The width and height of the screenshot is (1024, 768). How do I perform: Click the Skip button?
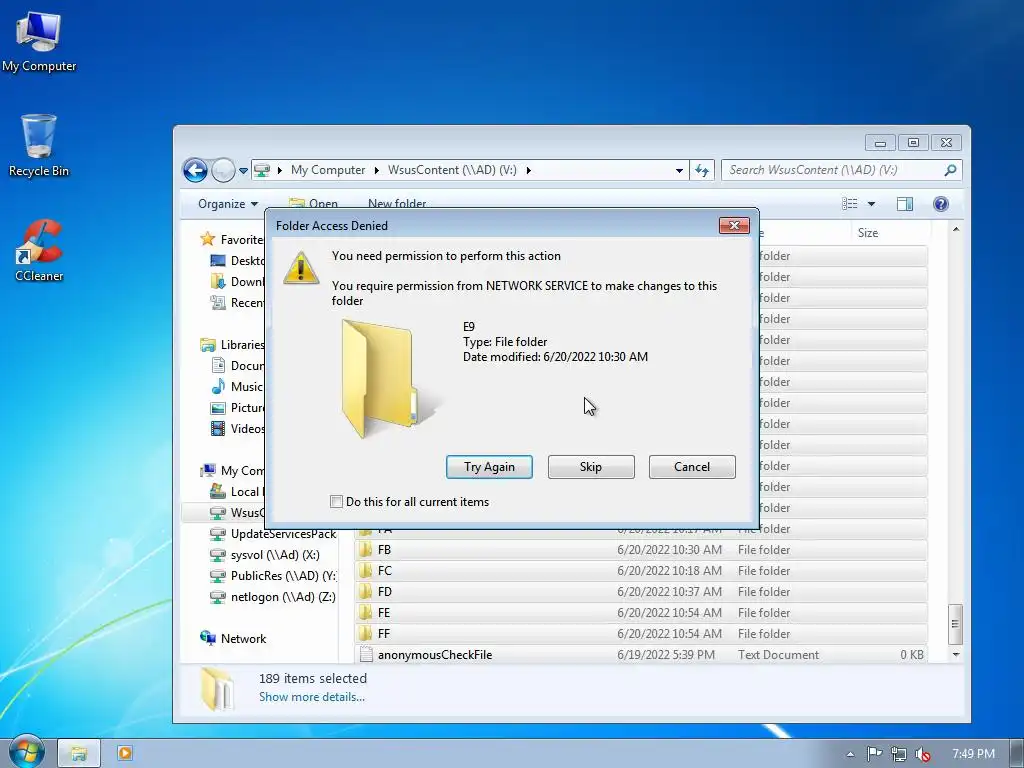(591, 467)
